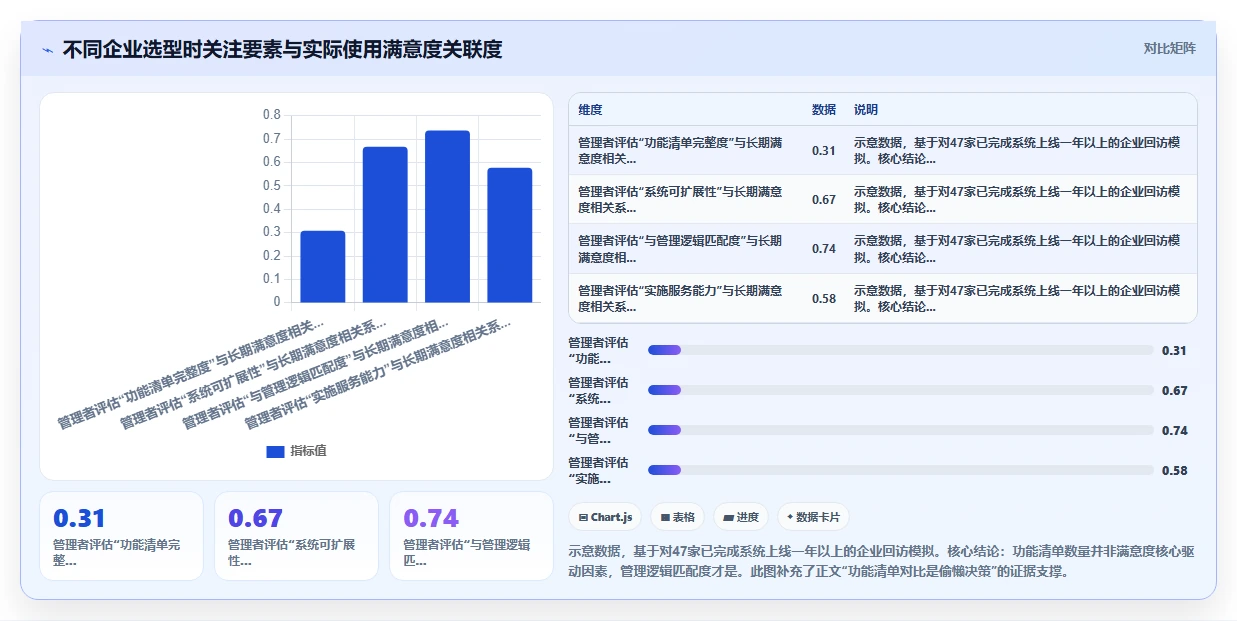The image size is (1237, 621).
Task: Click the 0.74 value in the table
Action: tap(824, 249)
